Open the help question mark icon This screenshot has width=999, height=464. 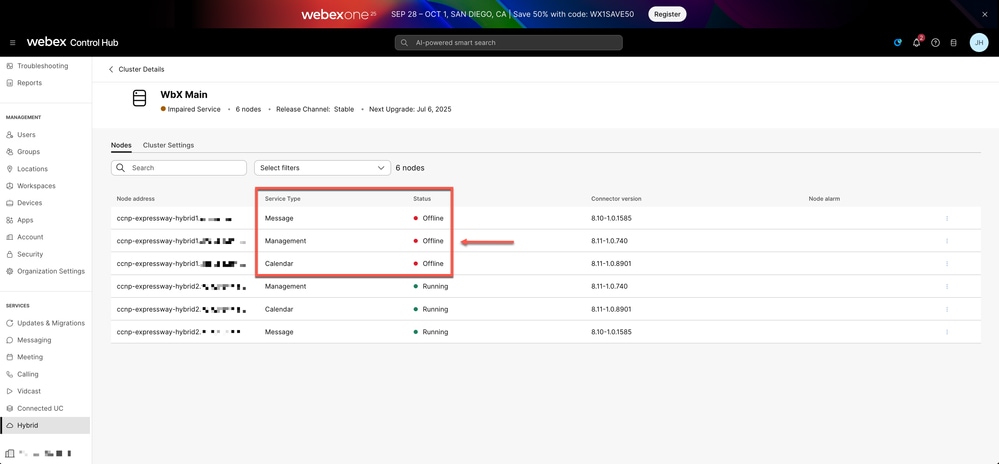coord(935,43)
